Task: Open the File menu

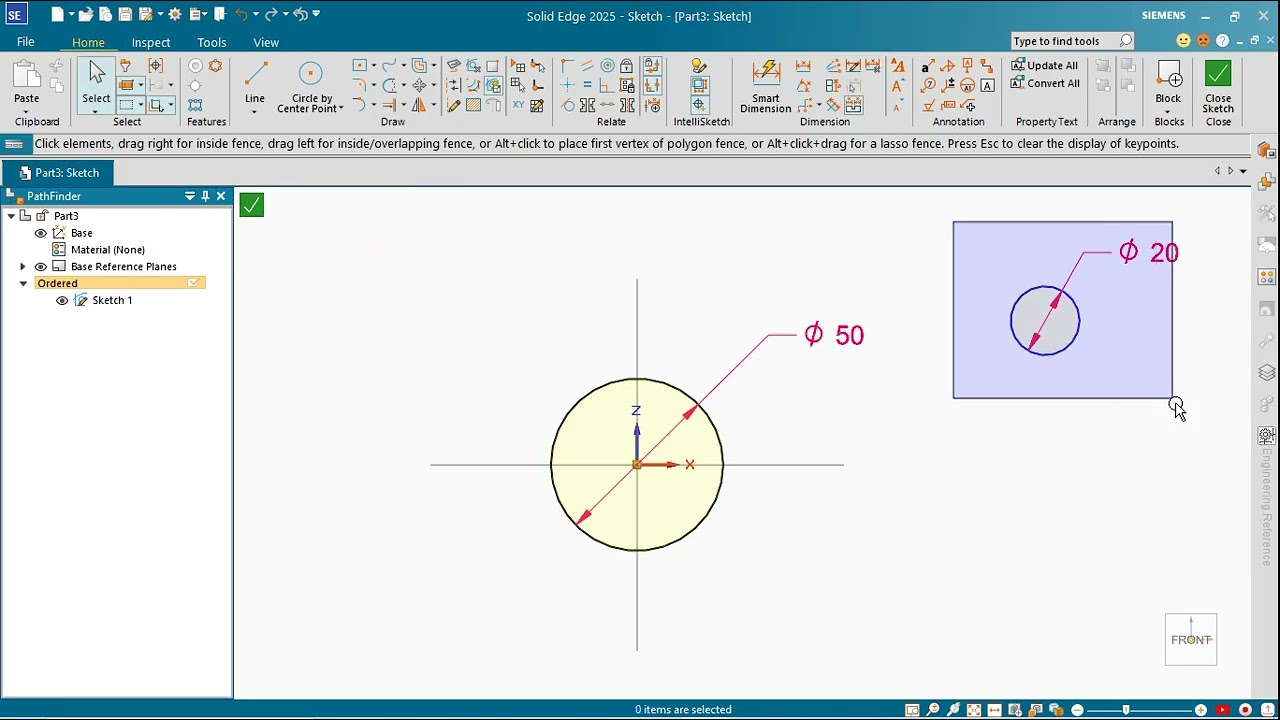Action: pos(26,42)
